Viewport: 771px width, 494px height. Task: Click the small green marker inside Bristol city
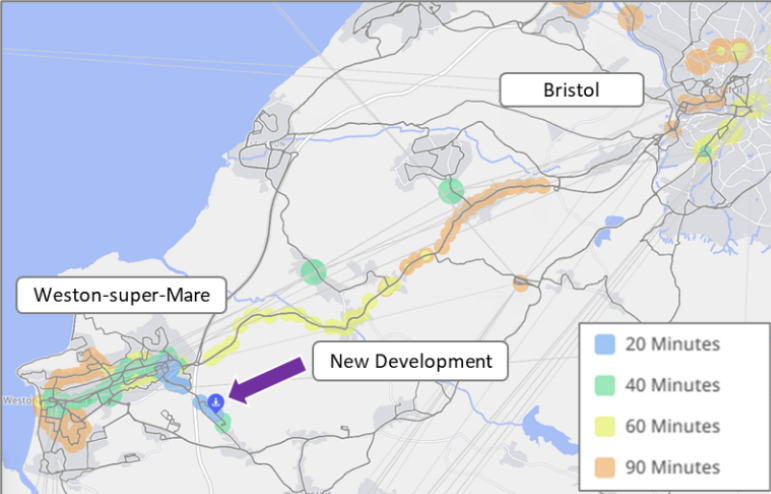point(704,152)
